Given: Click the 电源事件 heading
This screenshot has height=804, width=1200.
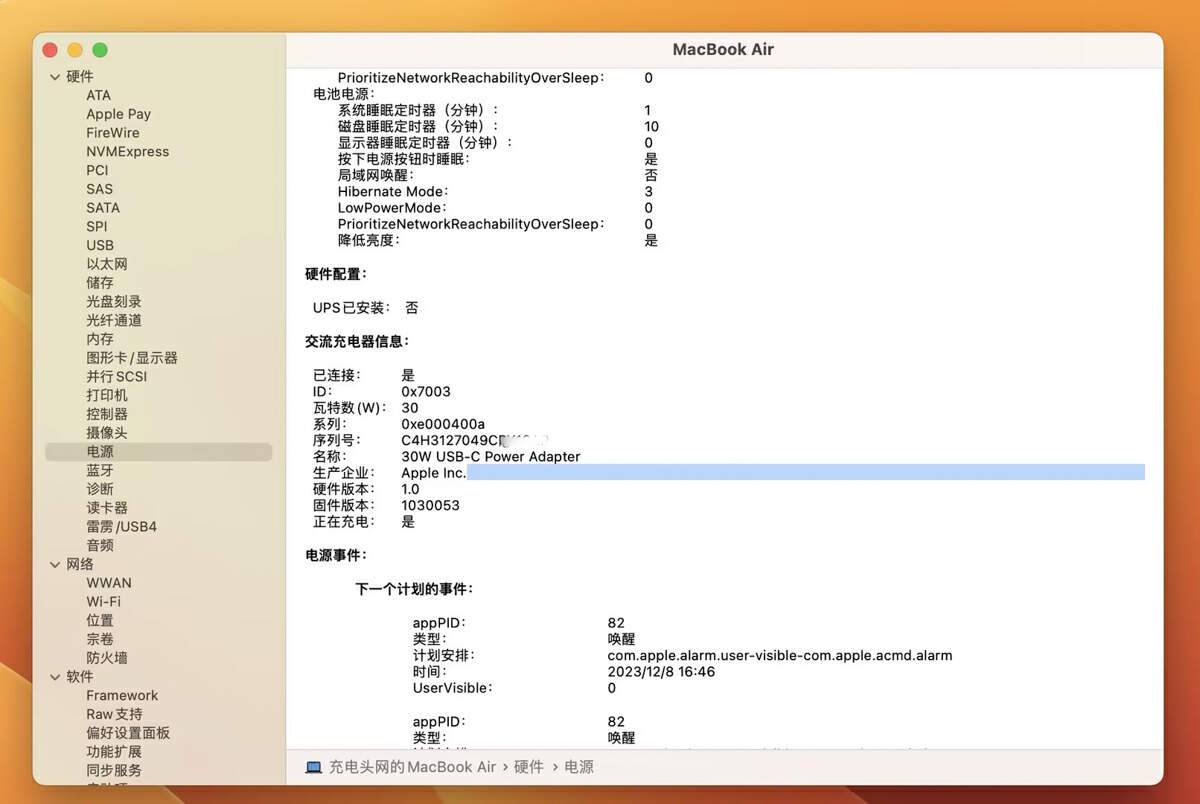Looking at the screenshot, I should pyautogui.click(x=336, y=554).
